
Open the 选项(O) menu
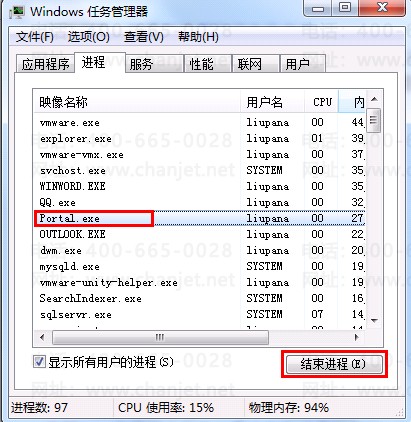88,37
